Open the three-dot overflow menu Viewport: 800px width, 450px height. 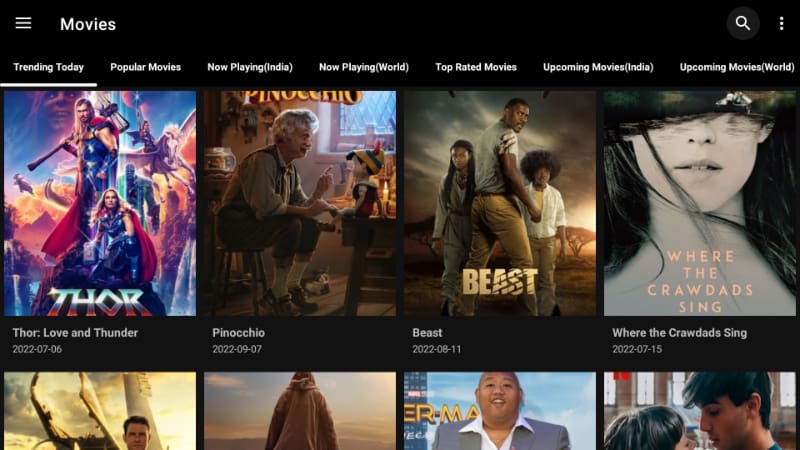[x=781, y=23]
